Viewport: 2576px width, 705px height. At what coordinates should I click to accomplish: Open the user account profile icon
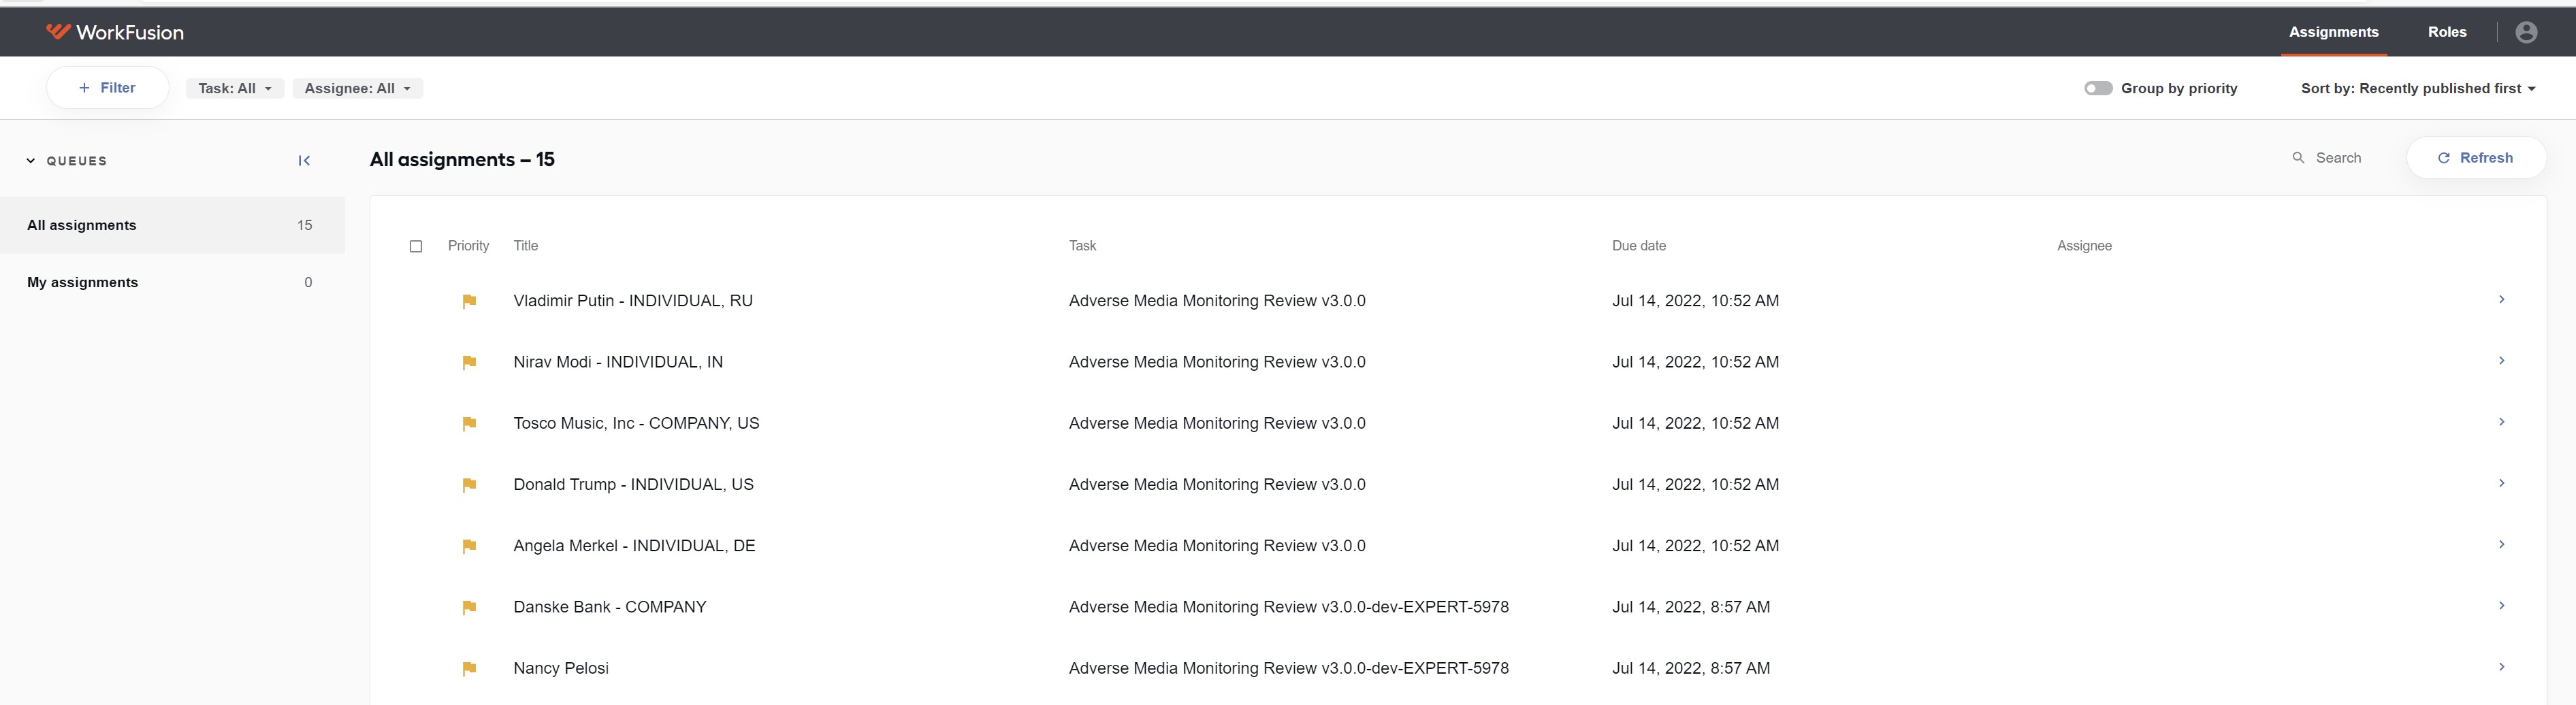(x=2526, y=32)
